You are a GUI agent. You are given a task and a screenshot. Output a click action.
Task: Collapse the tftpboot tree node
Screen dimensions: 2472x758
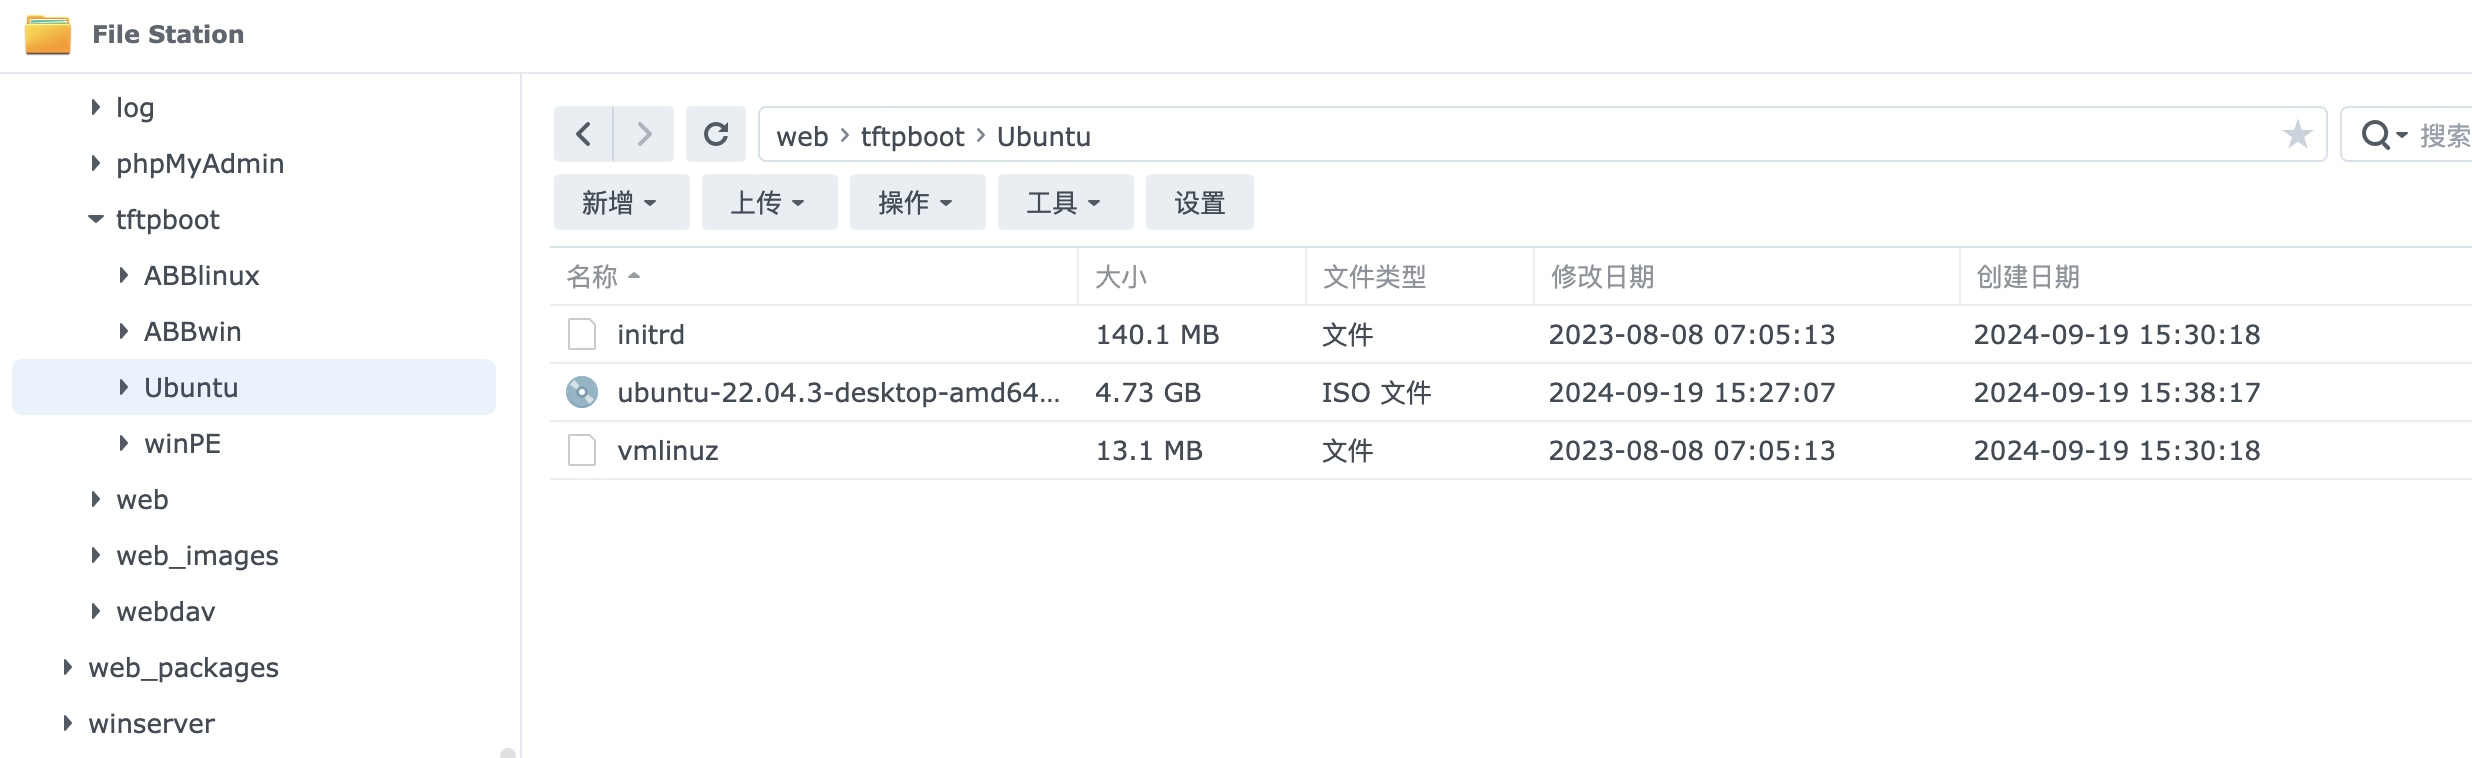(x=96, y=219)
